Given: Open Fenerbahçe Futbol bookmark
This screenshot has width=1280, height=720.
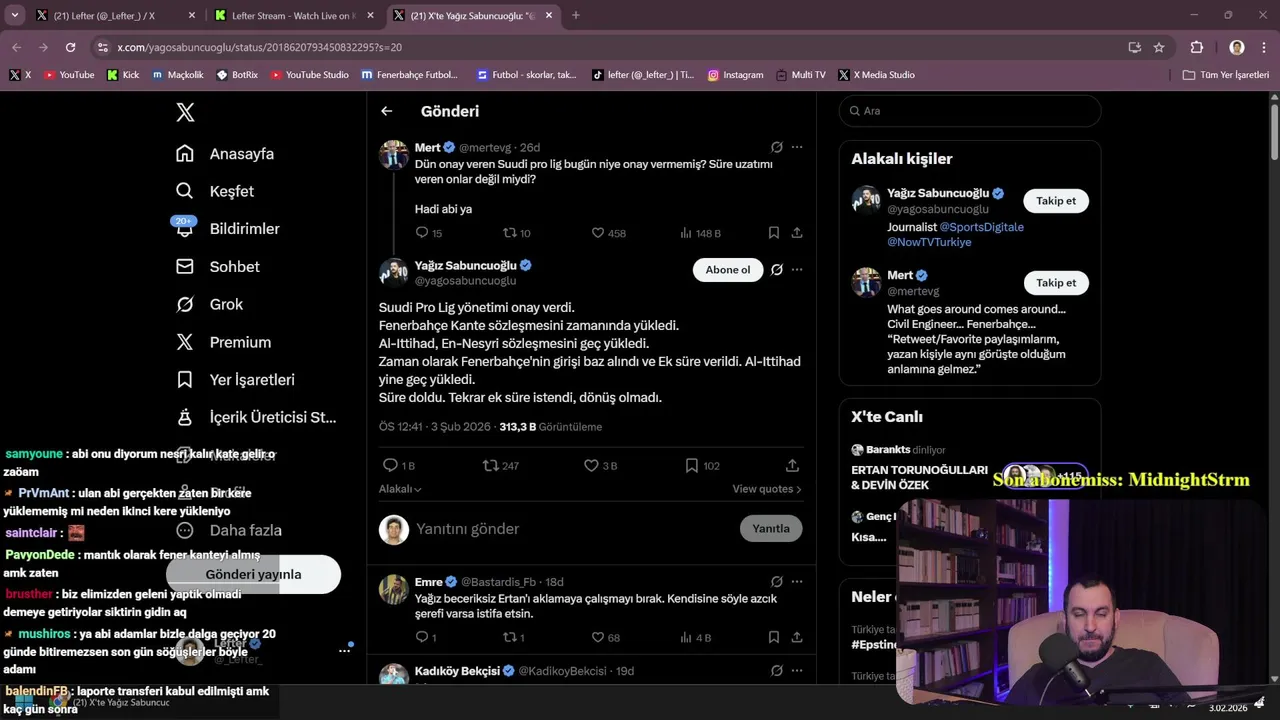Looking at the screenshot, I should [x=410, y=75].
